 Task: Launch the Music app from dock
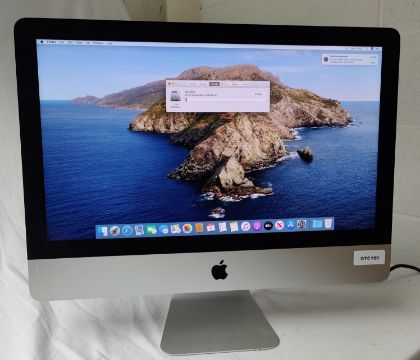click(x=245, y=226)
